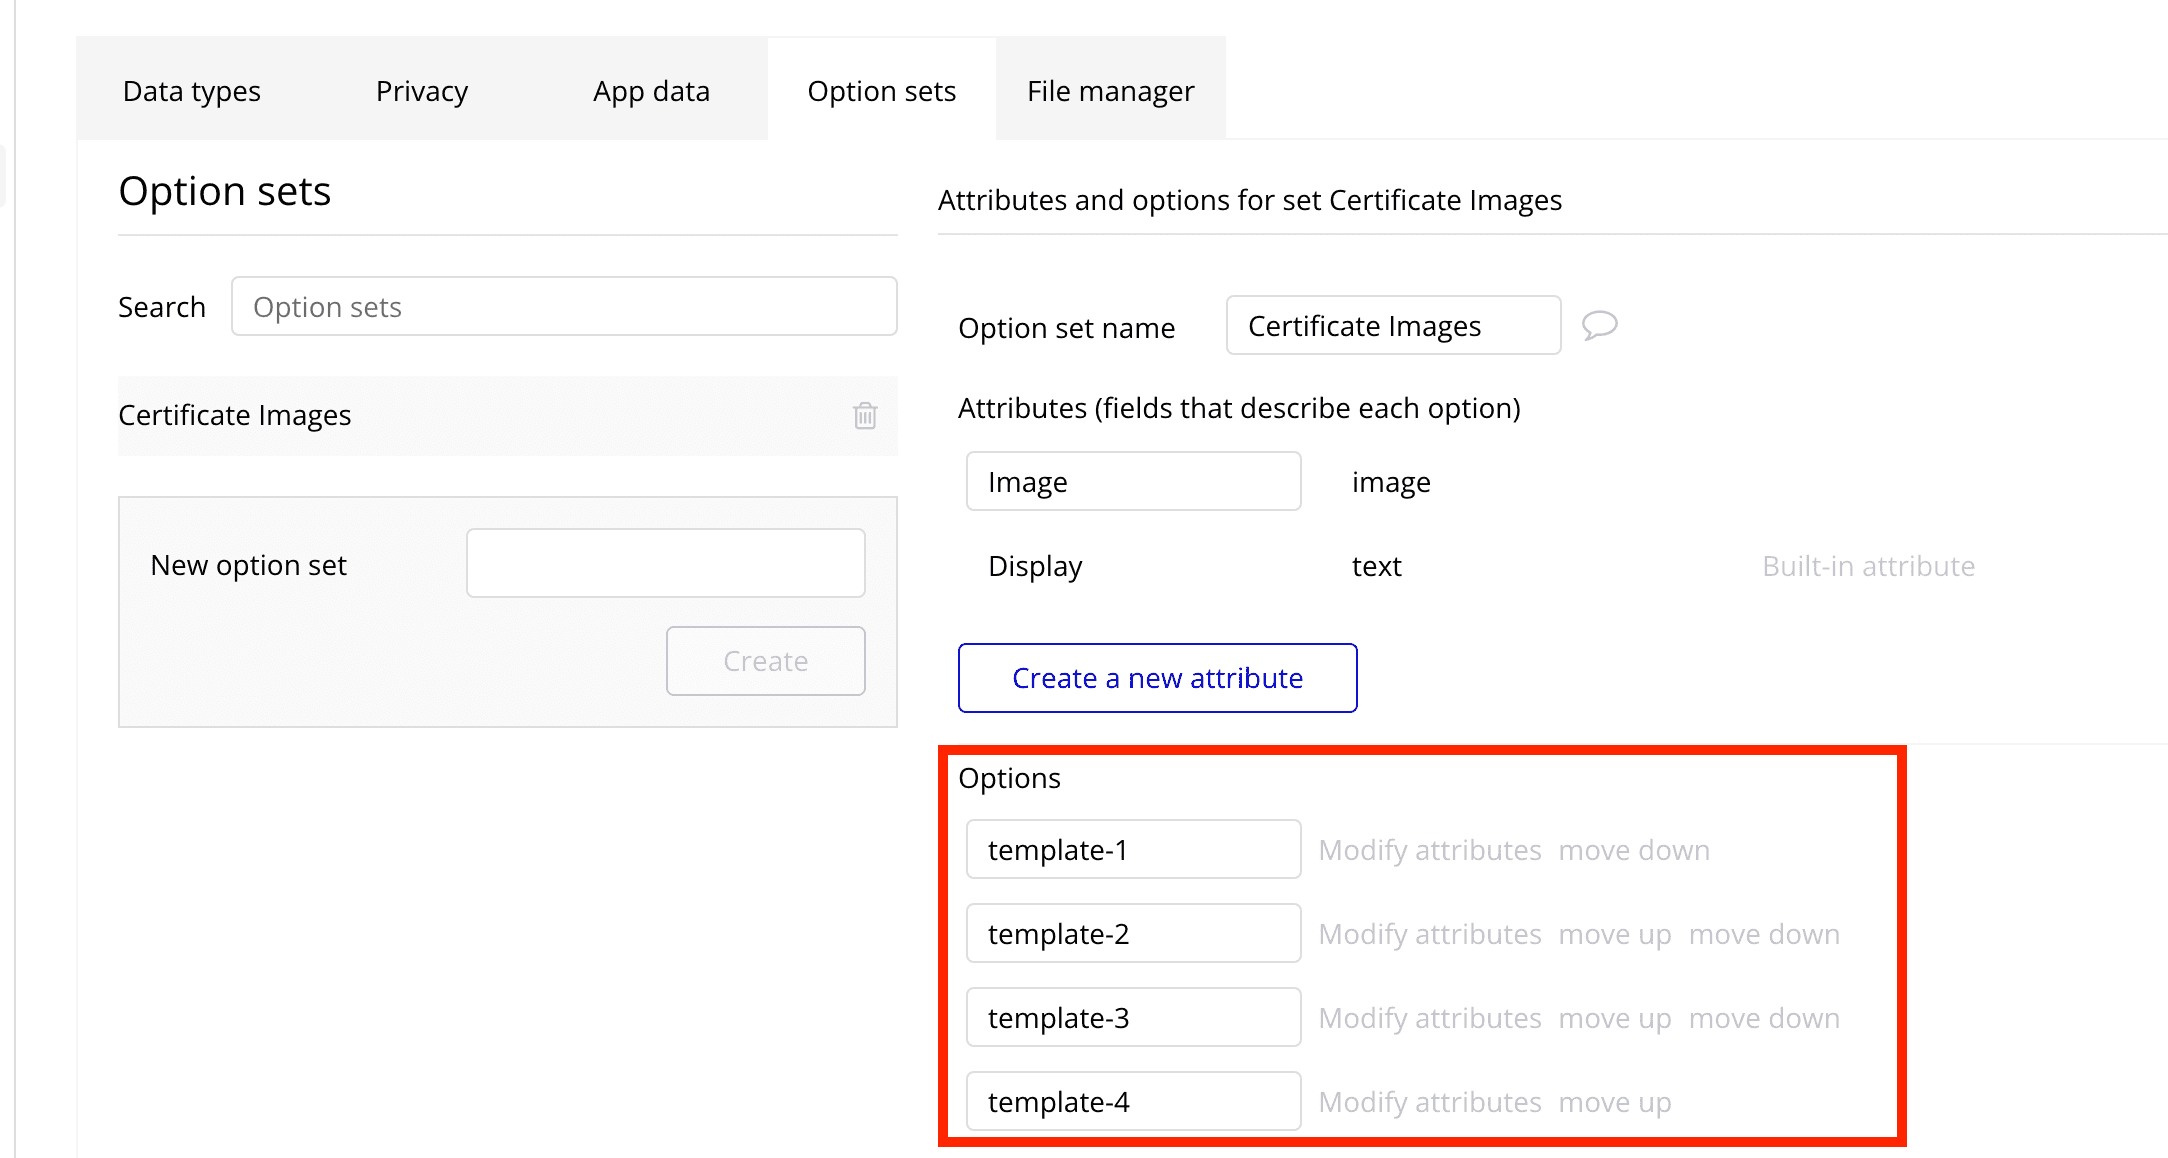Viewport: 2168px width, 1158px height.
Task: Go to the App data tab
Action: [651, 91]
